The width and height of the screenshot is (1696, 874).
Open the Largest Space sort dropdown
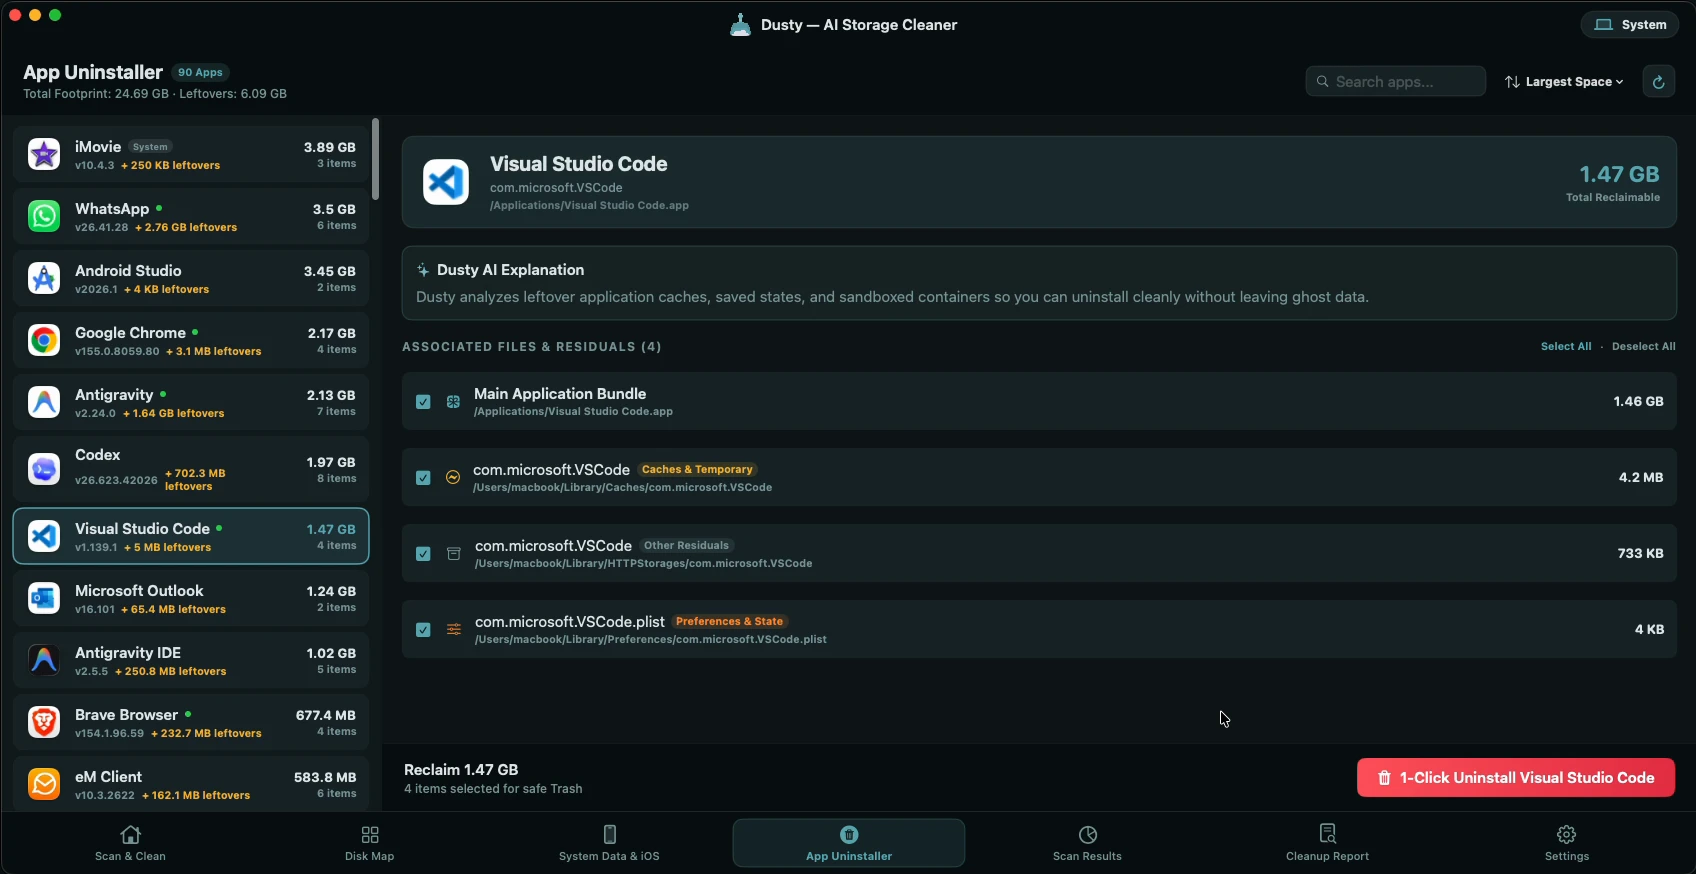pyautogui.click(x=1564, y=82)
